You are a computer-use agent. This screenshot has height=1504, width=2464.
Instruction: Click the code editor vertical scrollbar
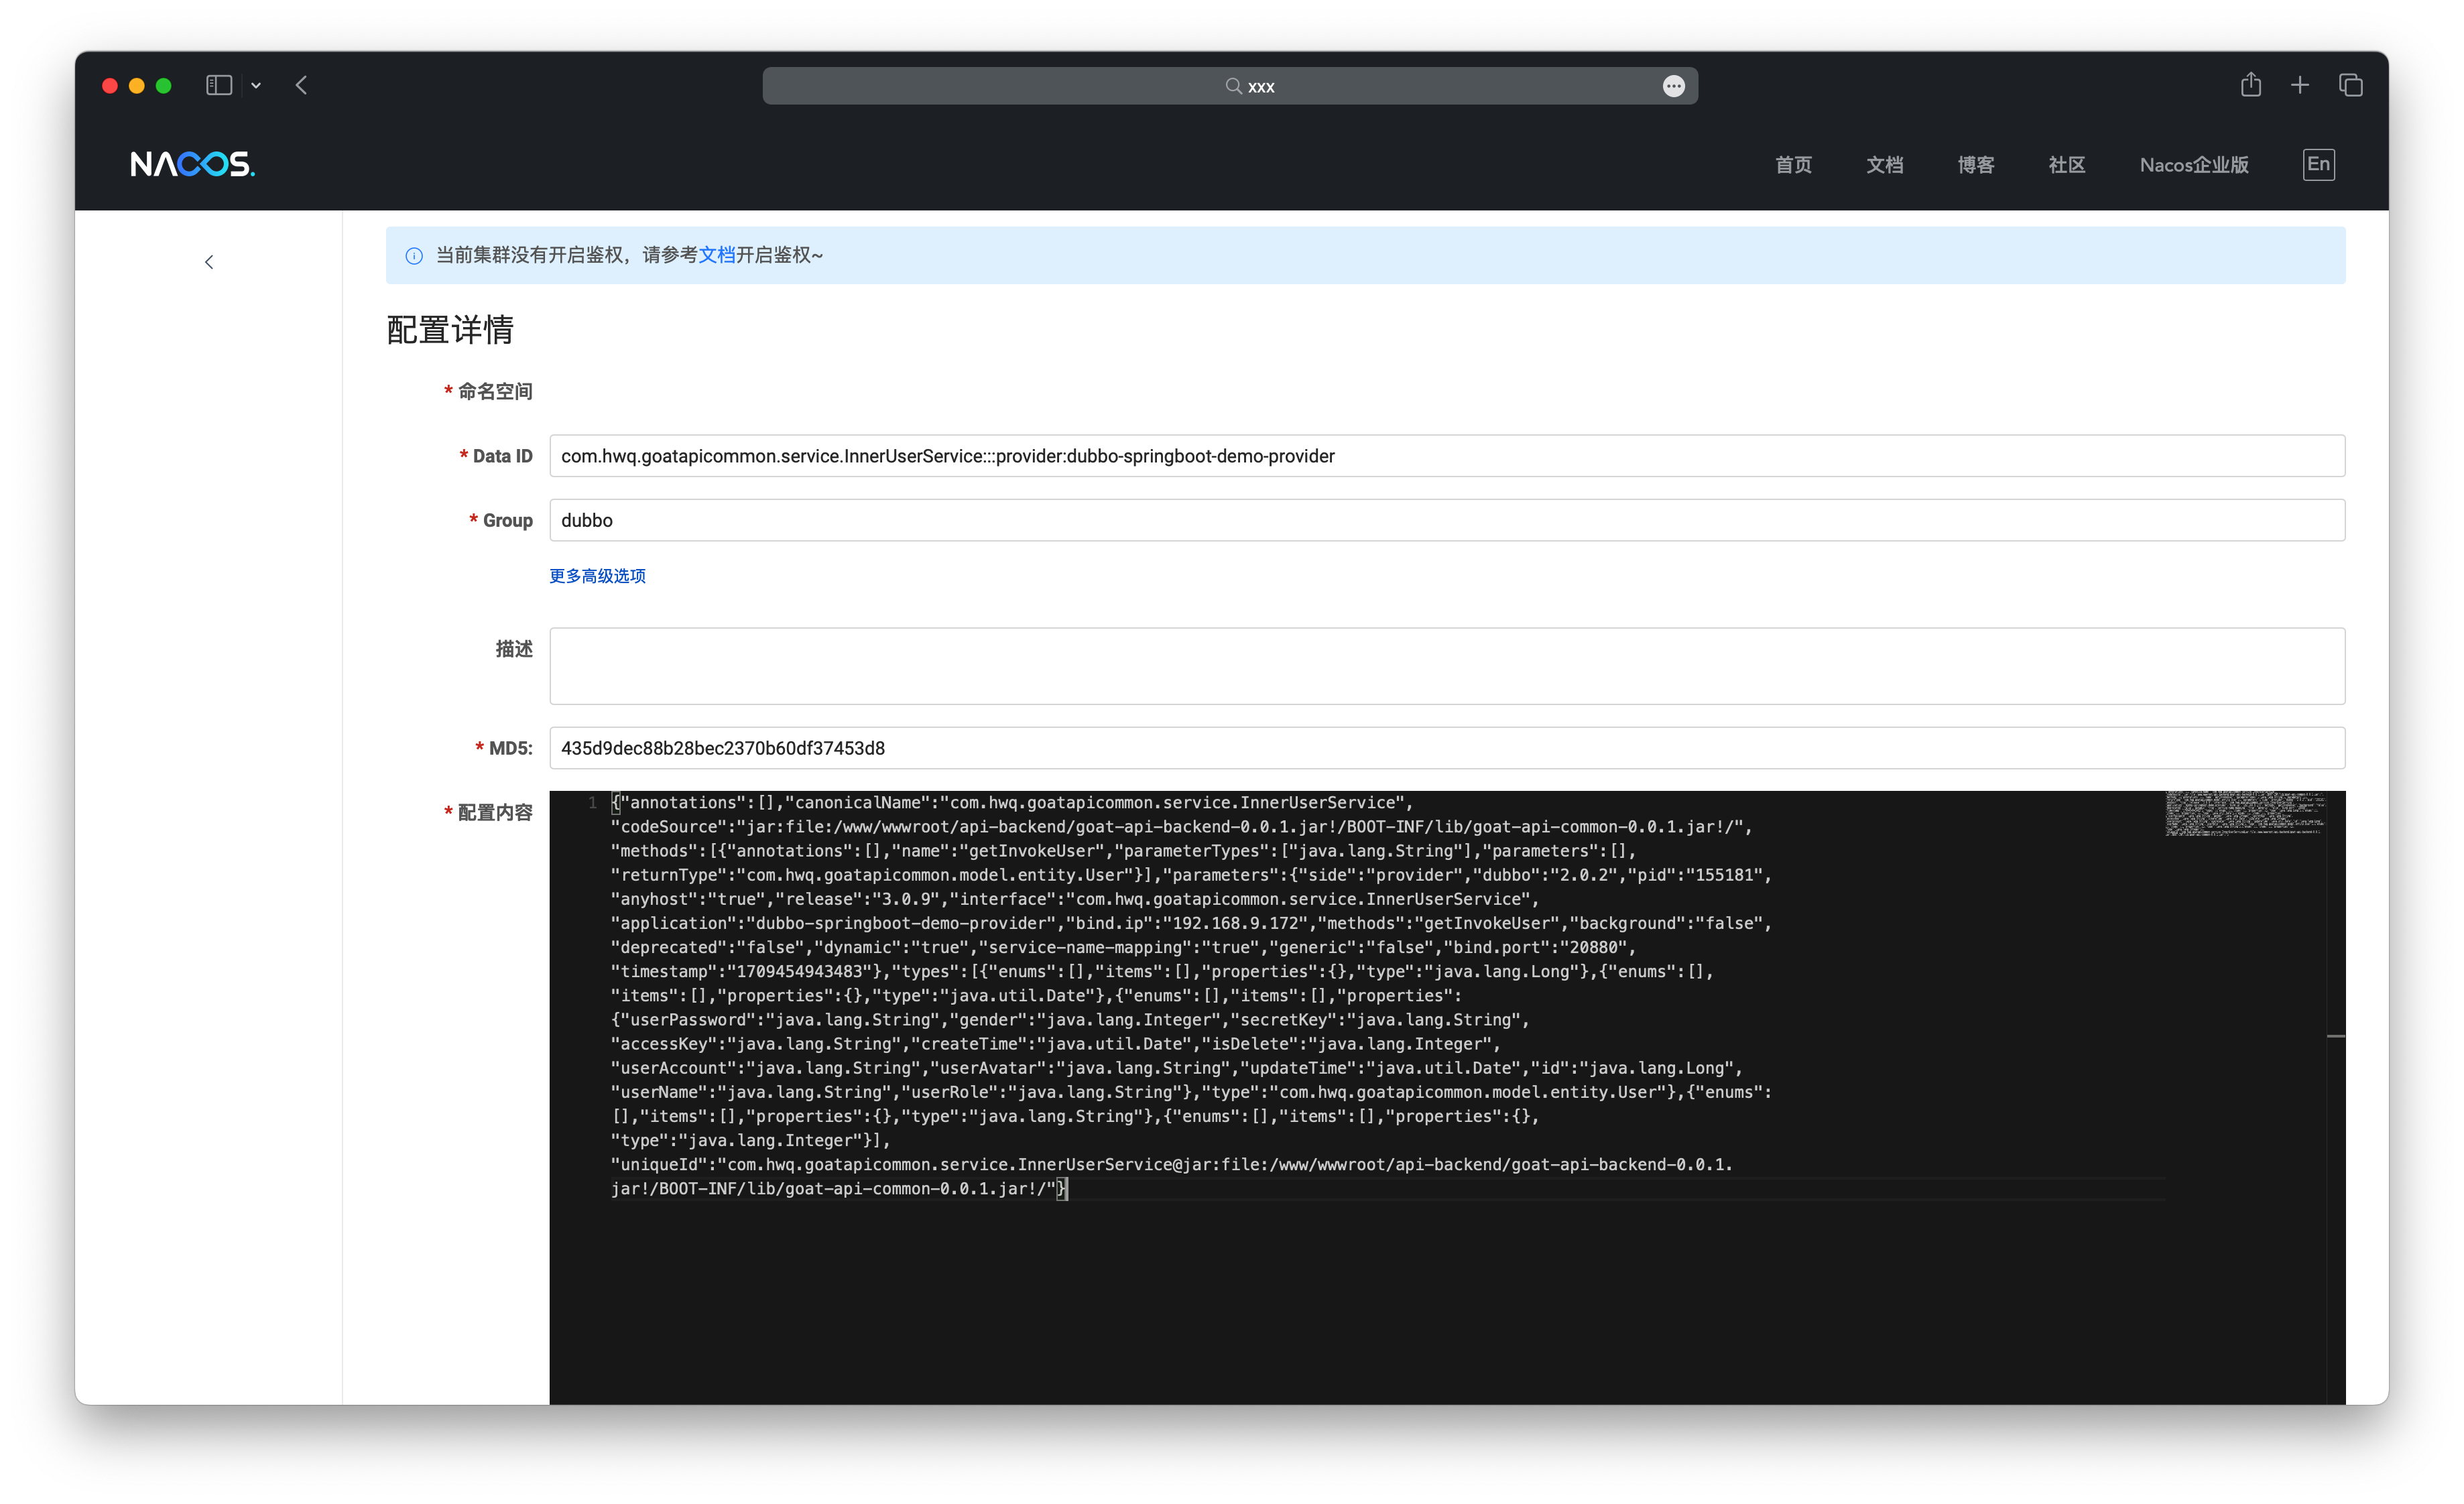[x=2335, y=1097]
